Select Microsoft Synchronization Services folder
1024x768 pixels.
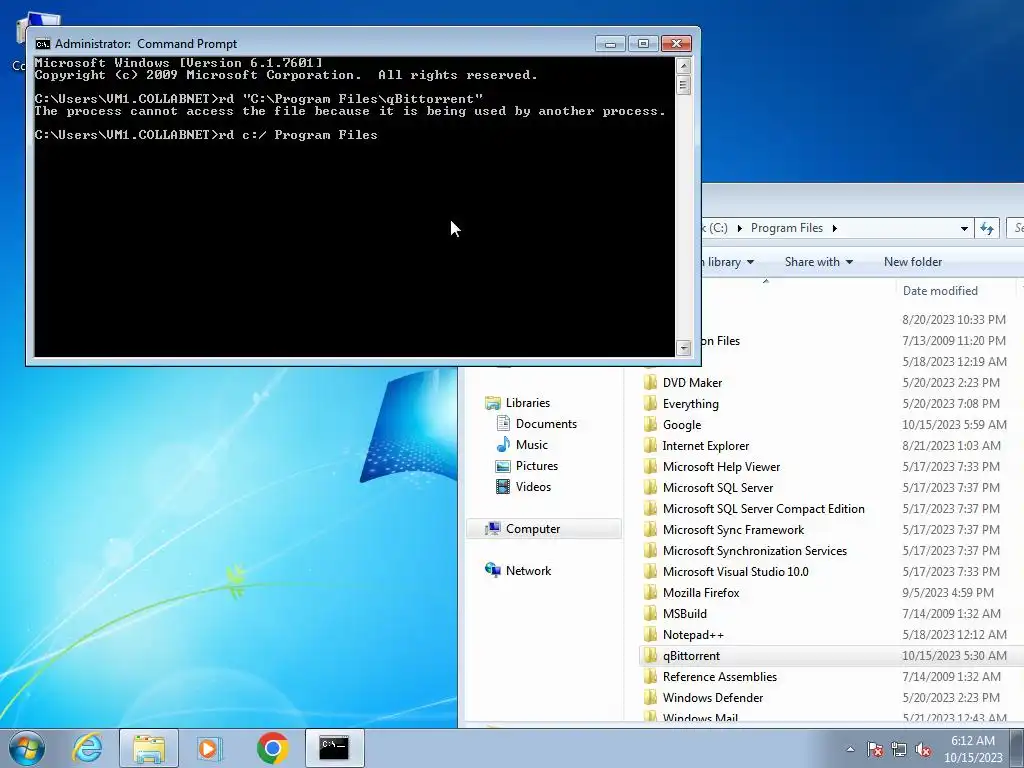click(754, 551)
